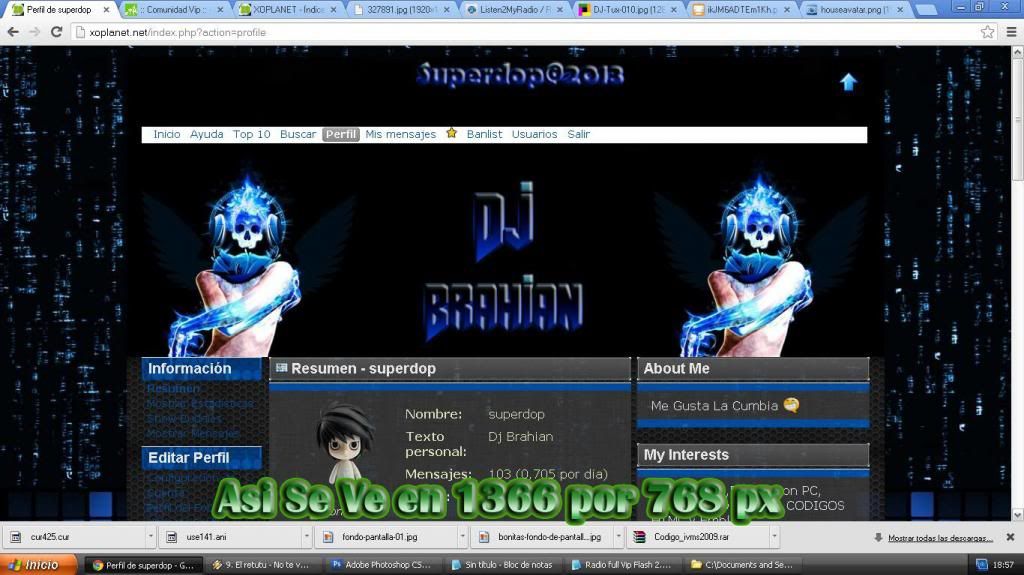Switch to the DJ-Tux-010.jpg tab

coord(629,10)
